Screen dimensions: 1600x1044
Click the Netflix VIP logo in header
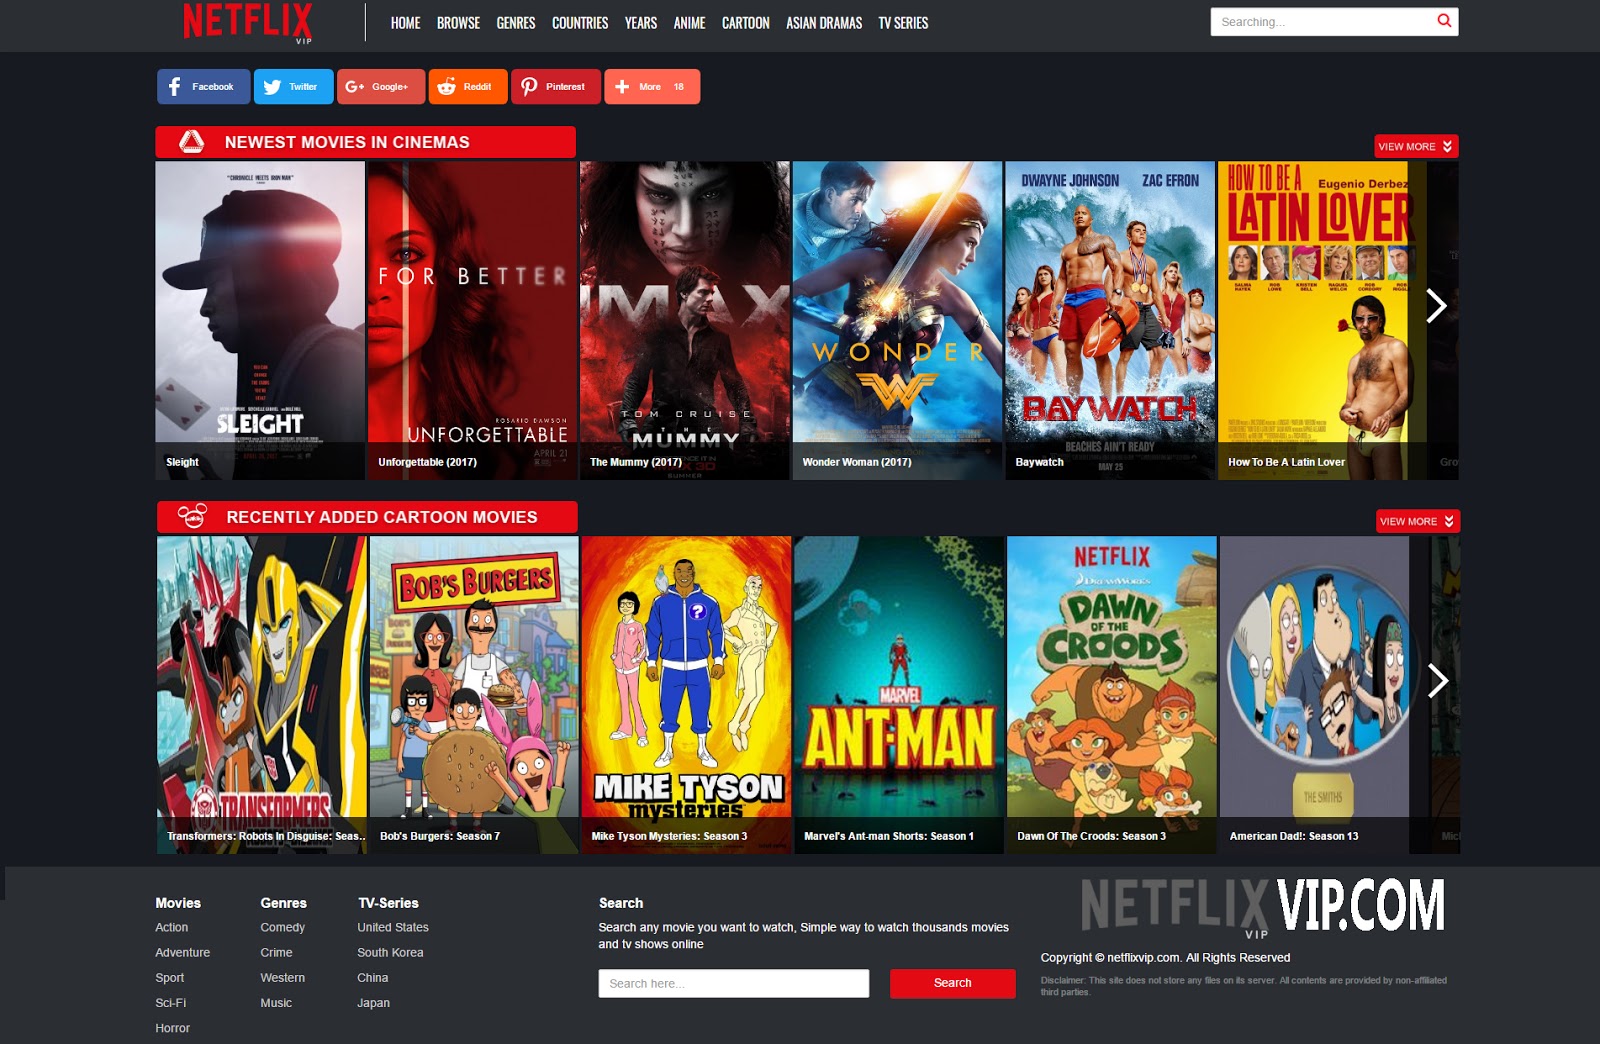(248, 22)
